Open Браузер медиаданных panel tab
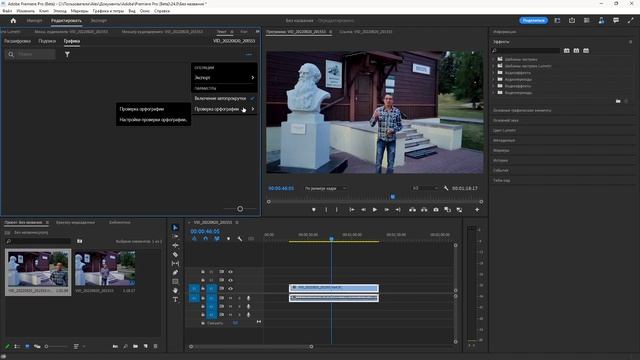The image size is (640, 360). tap(76, 222)
